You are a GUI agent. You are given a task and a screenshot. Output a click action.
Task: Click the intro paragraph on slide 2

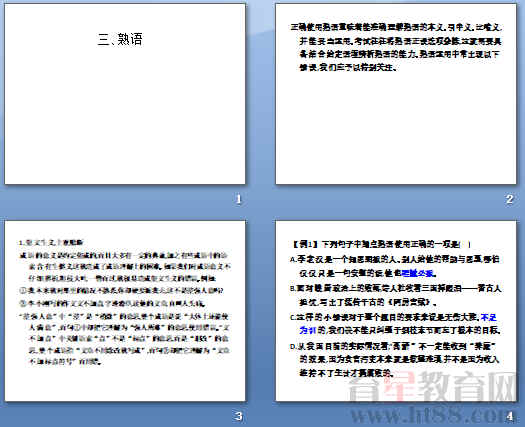(396, 47)
